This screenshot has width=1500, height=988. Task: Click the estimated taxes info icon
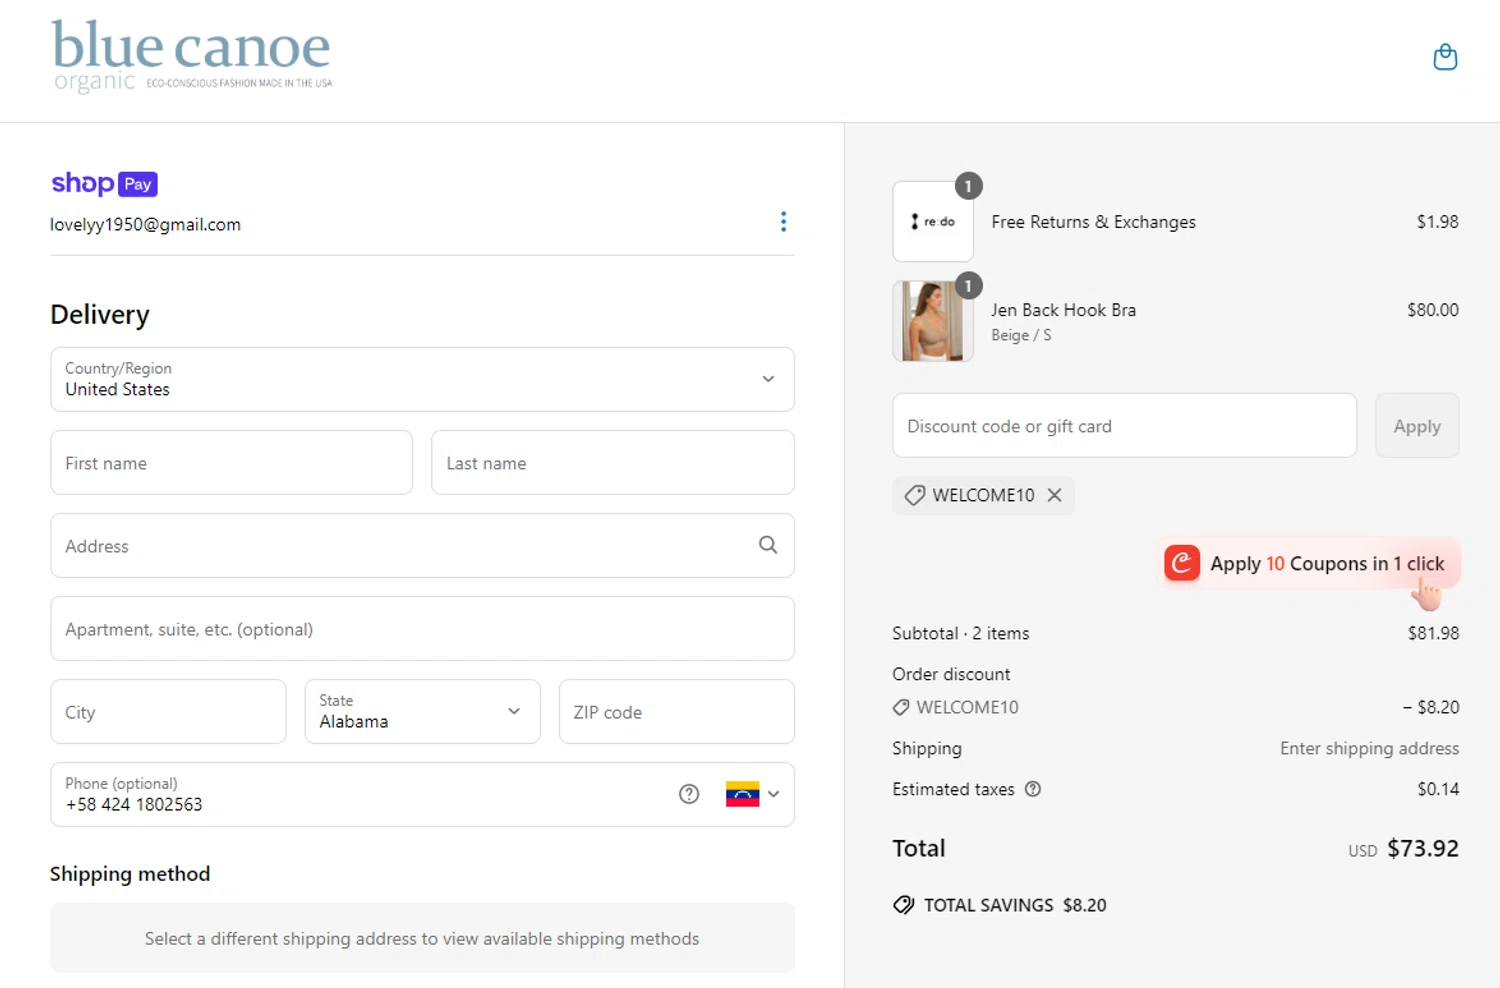pyautogui.click(x=1033, y=789)
